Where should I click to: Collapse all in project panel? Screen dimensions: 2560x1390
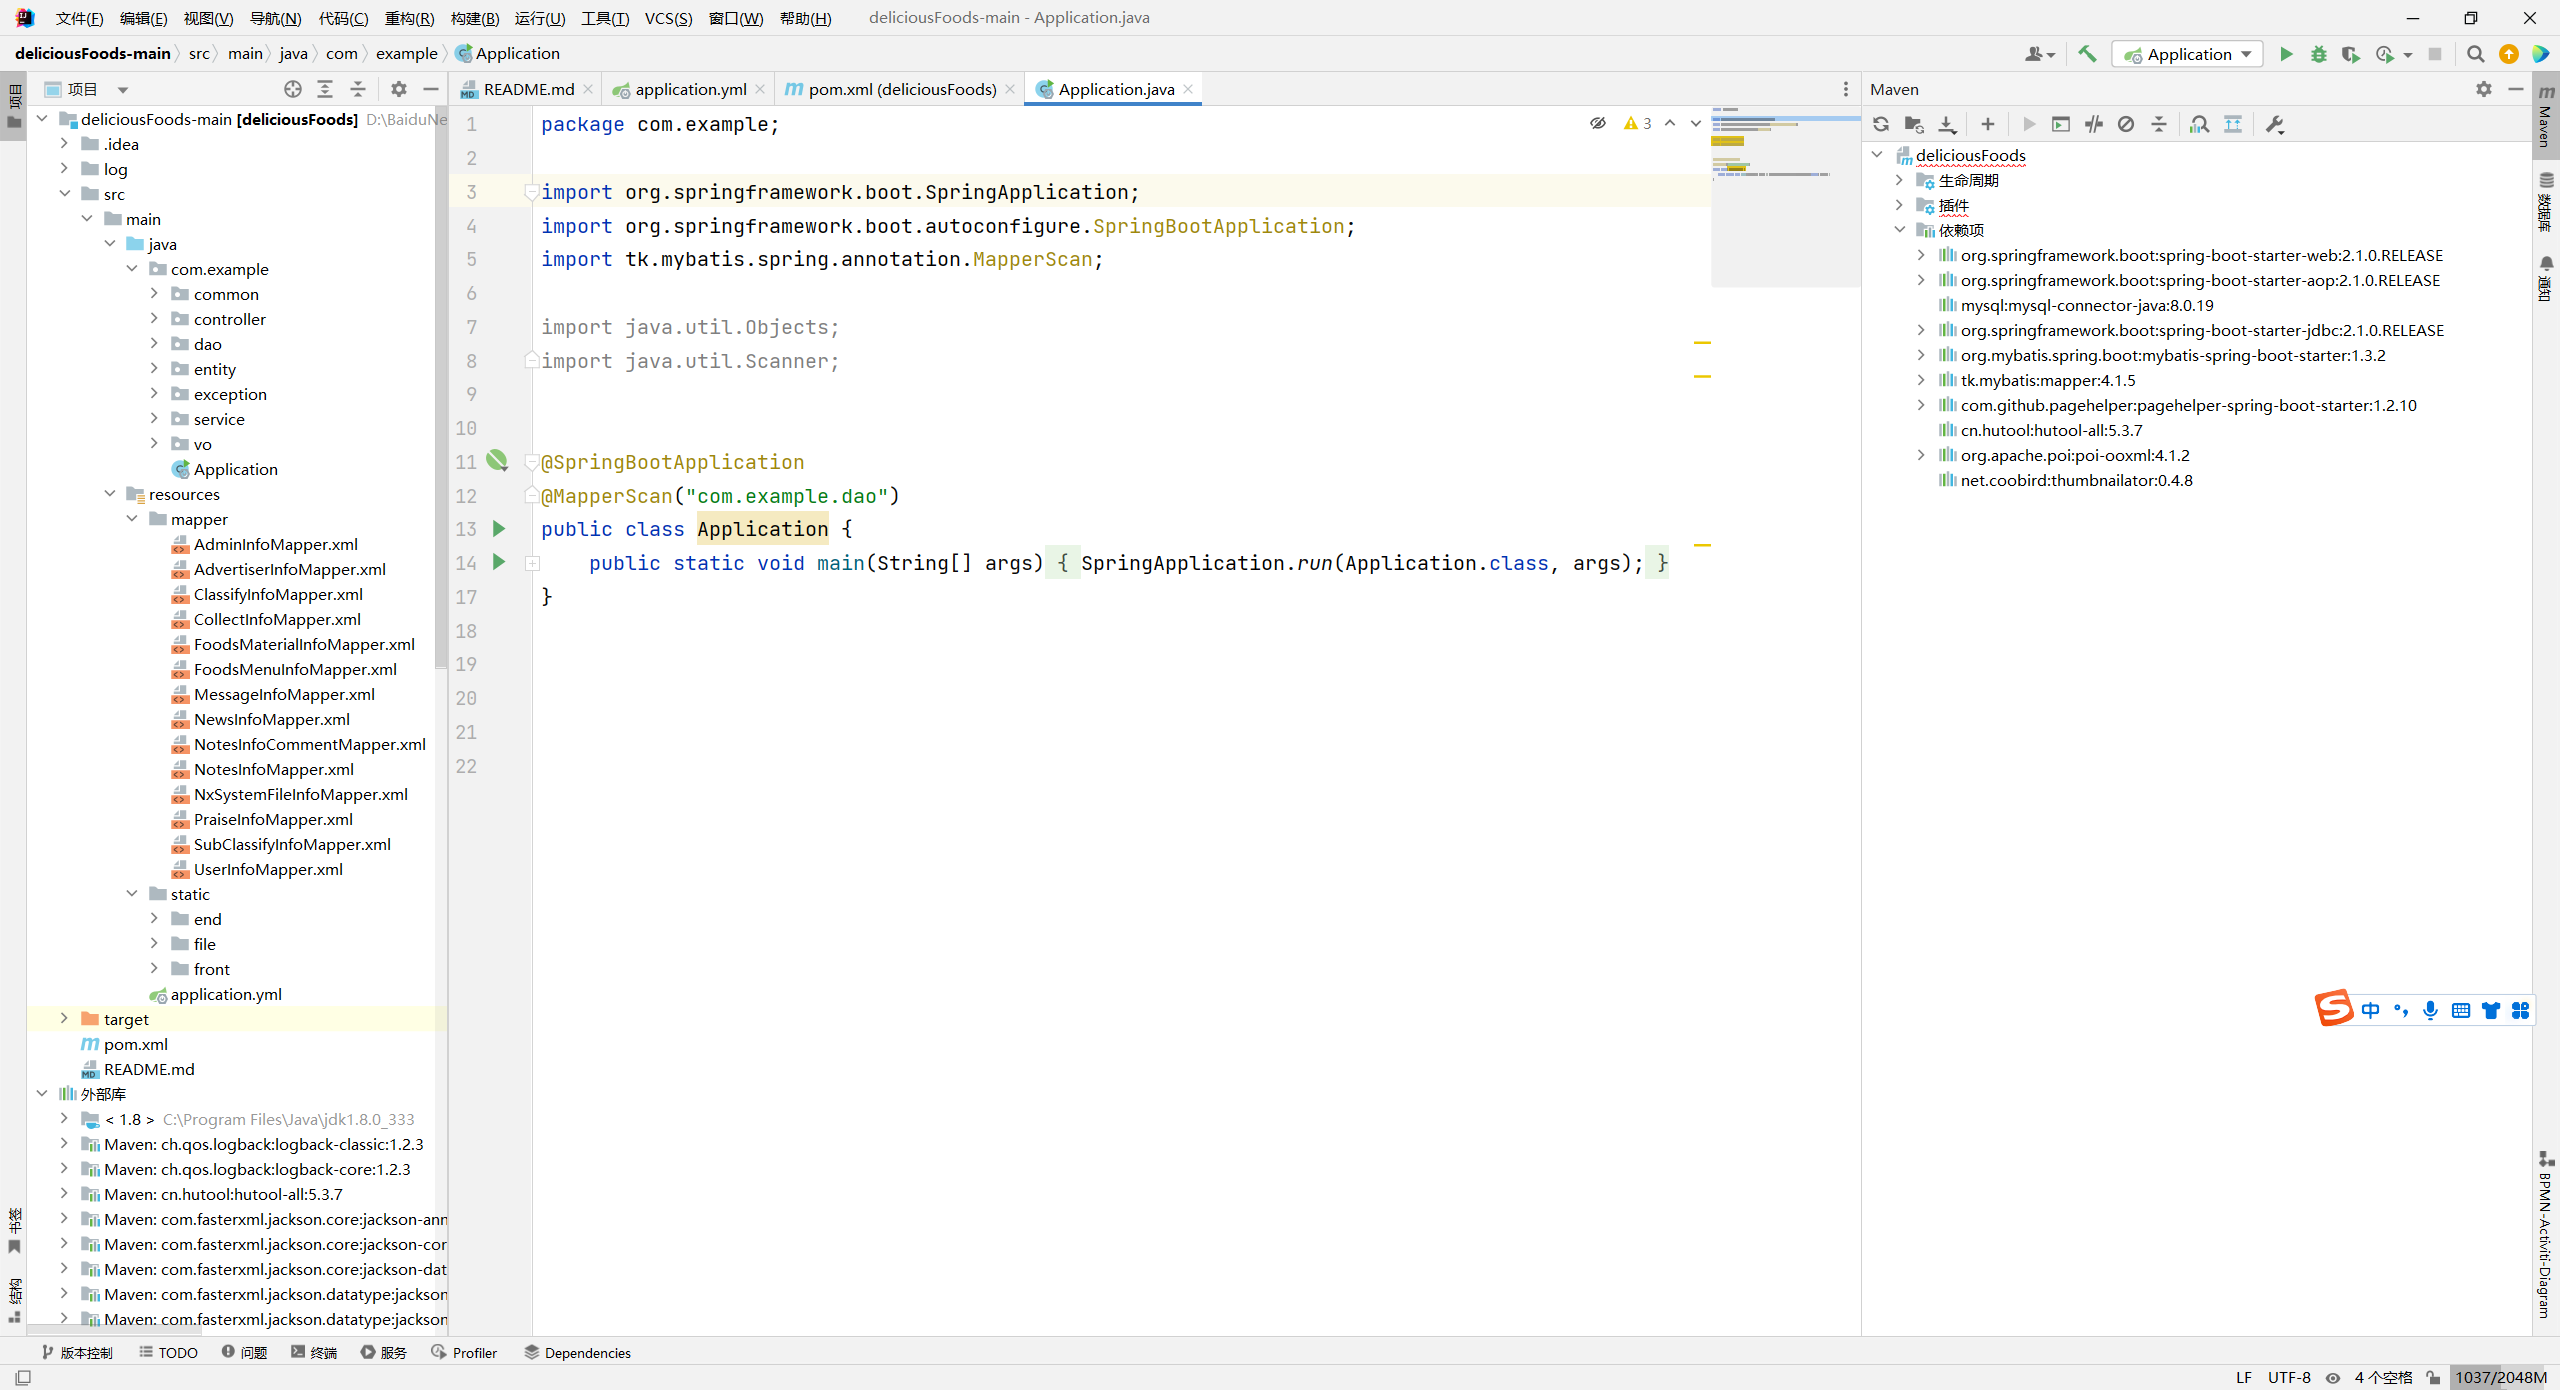pos(358,89)
